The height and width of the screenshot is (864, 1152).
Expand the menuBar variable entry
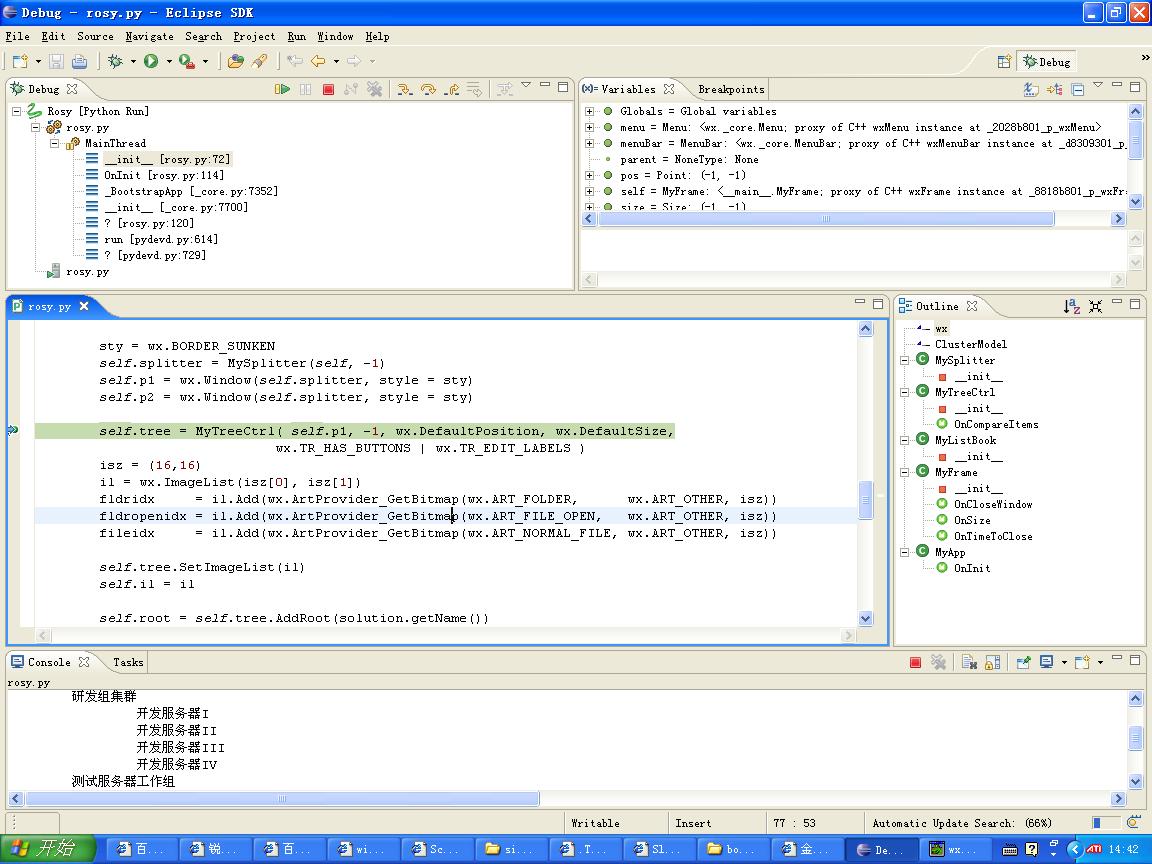pyautogui.click(x=589, y=144)
